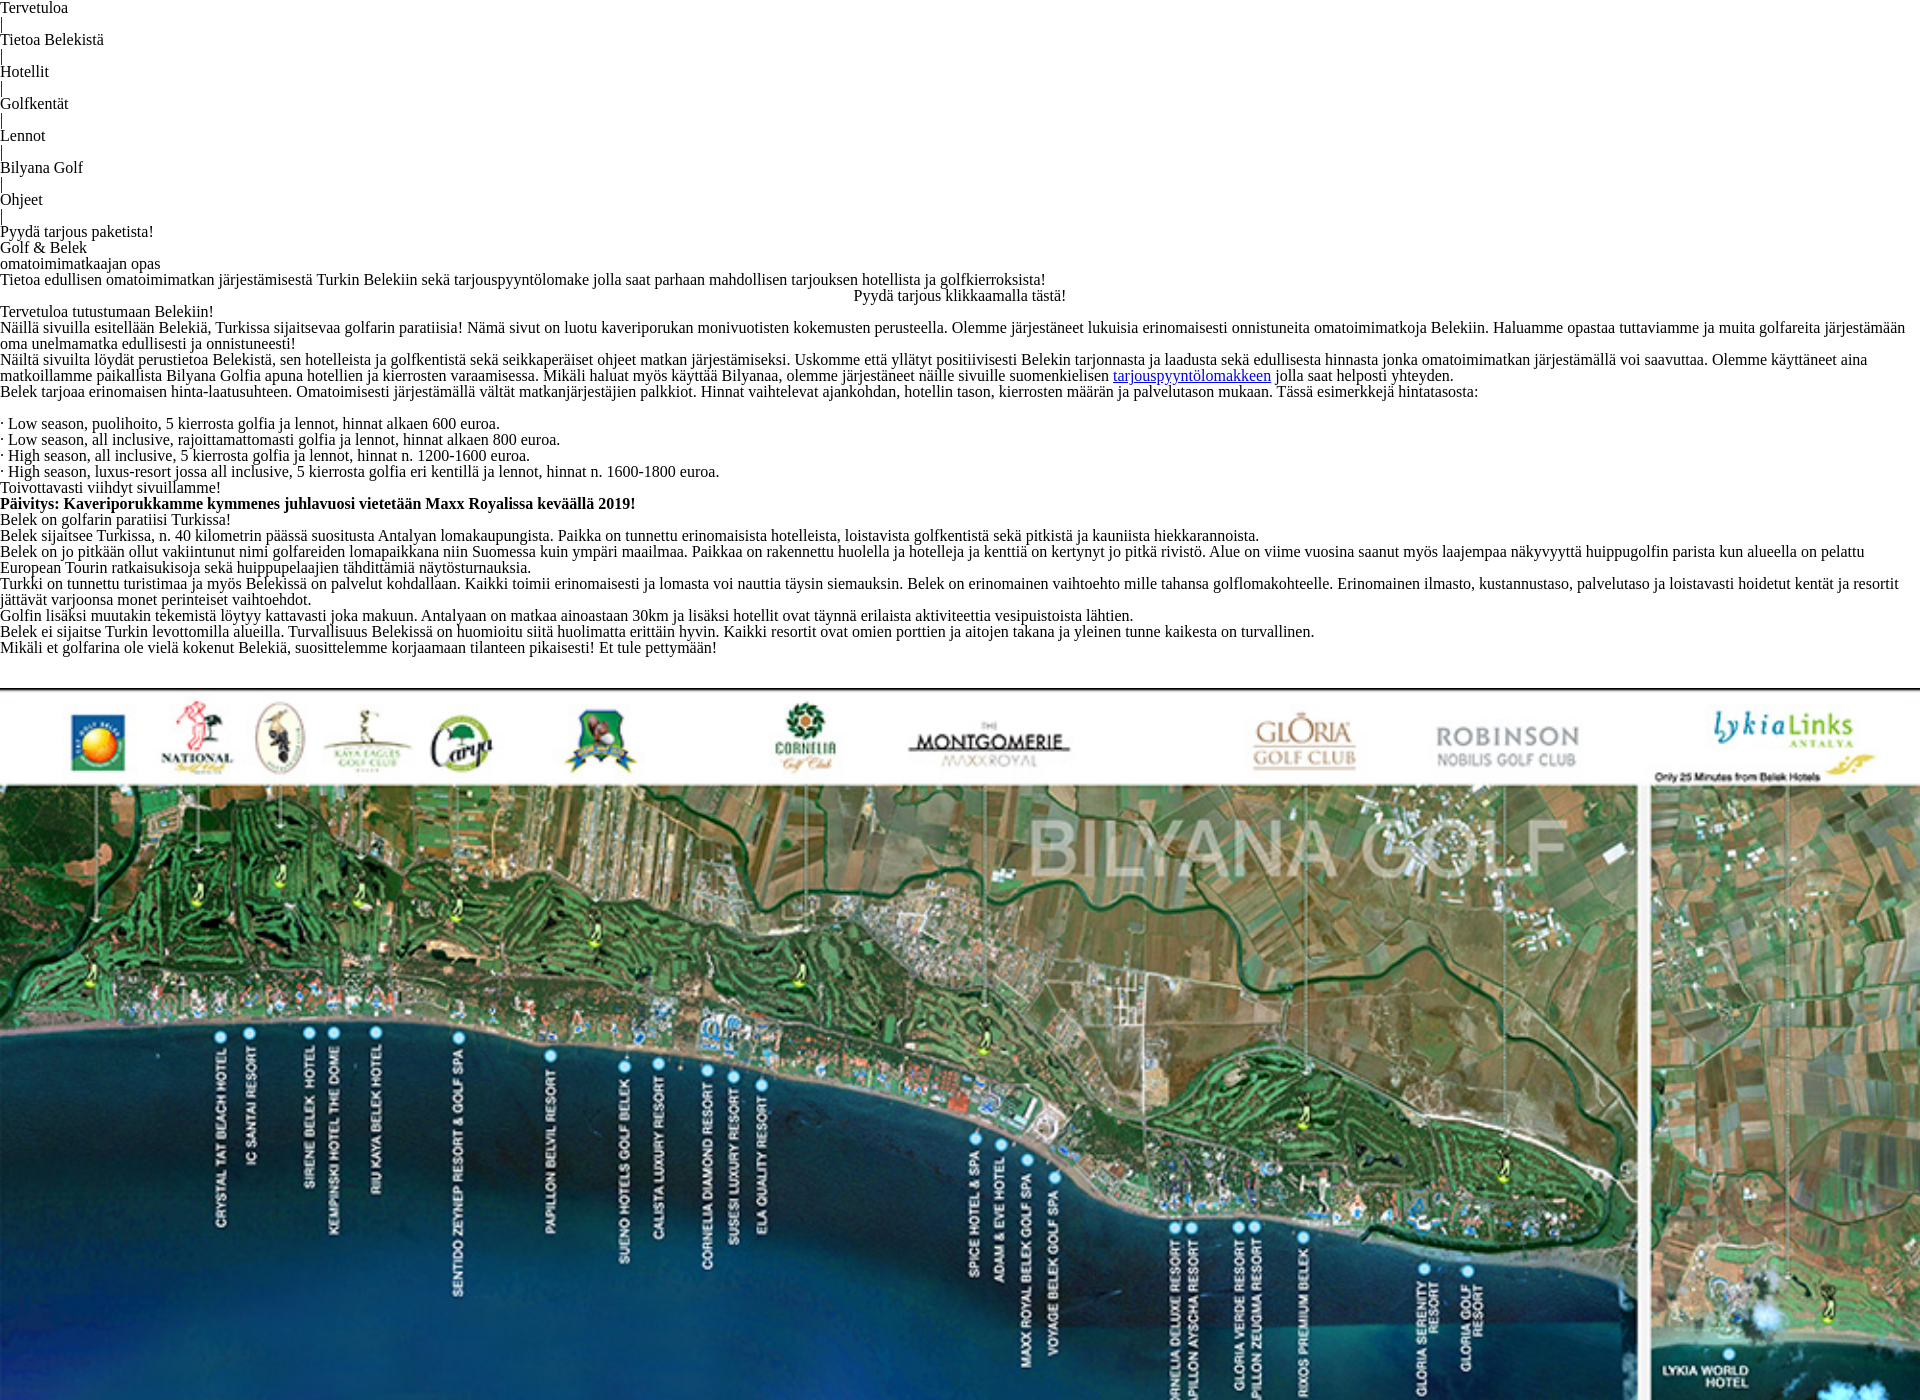Click the 'Only 25 Minutes from Belek Hotels' caption
The image size is (1920, 1400).
(x=1737, y=777)
